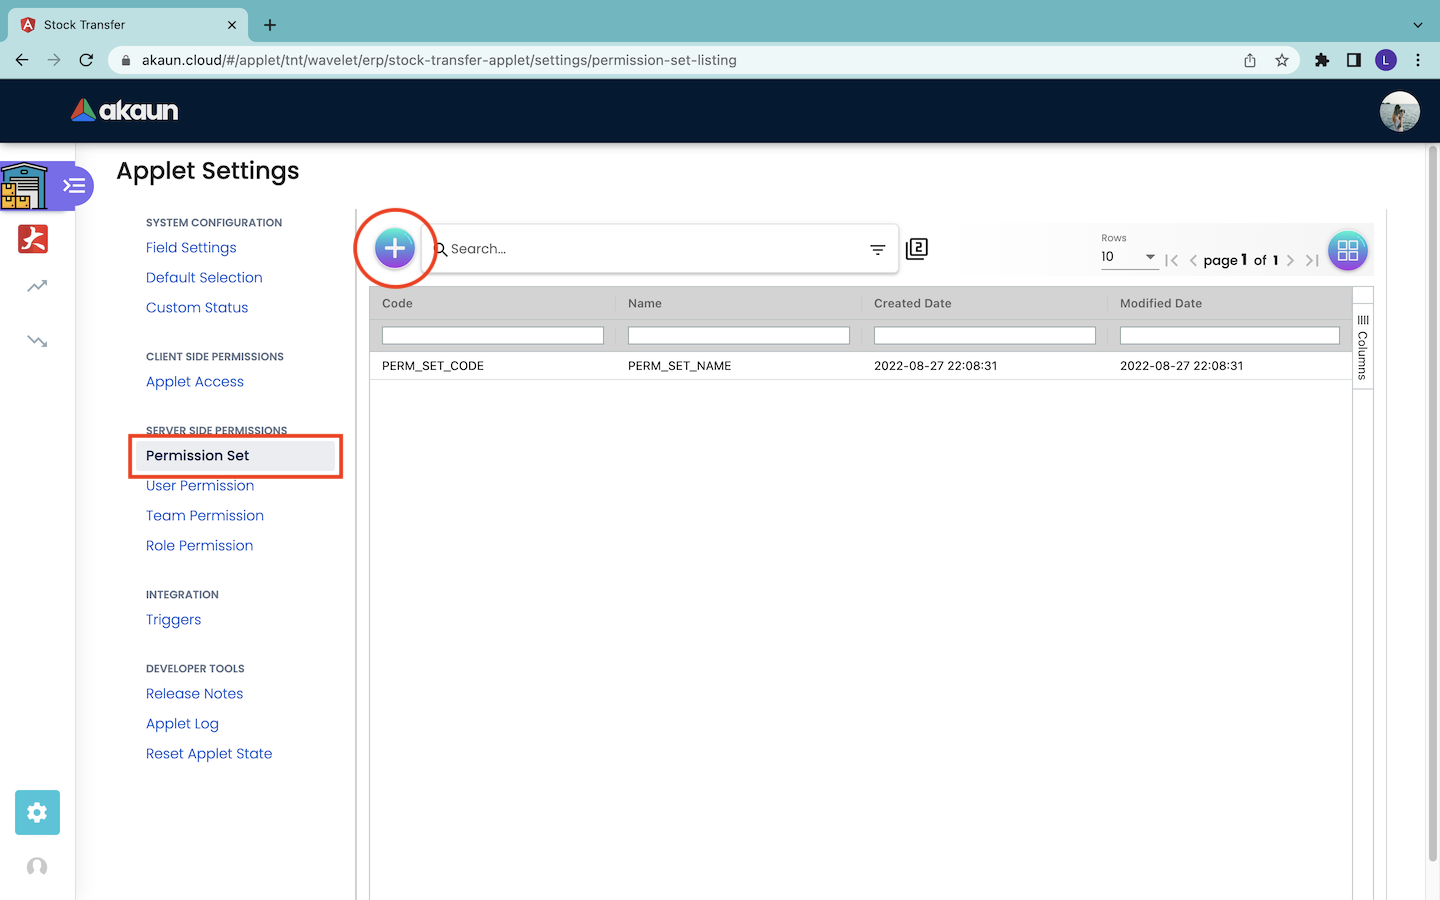1440x900 pixels.
Task: Click the settings gear icon in sidebar
Action: tap(37, 812)
